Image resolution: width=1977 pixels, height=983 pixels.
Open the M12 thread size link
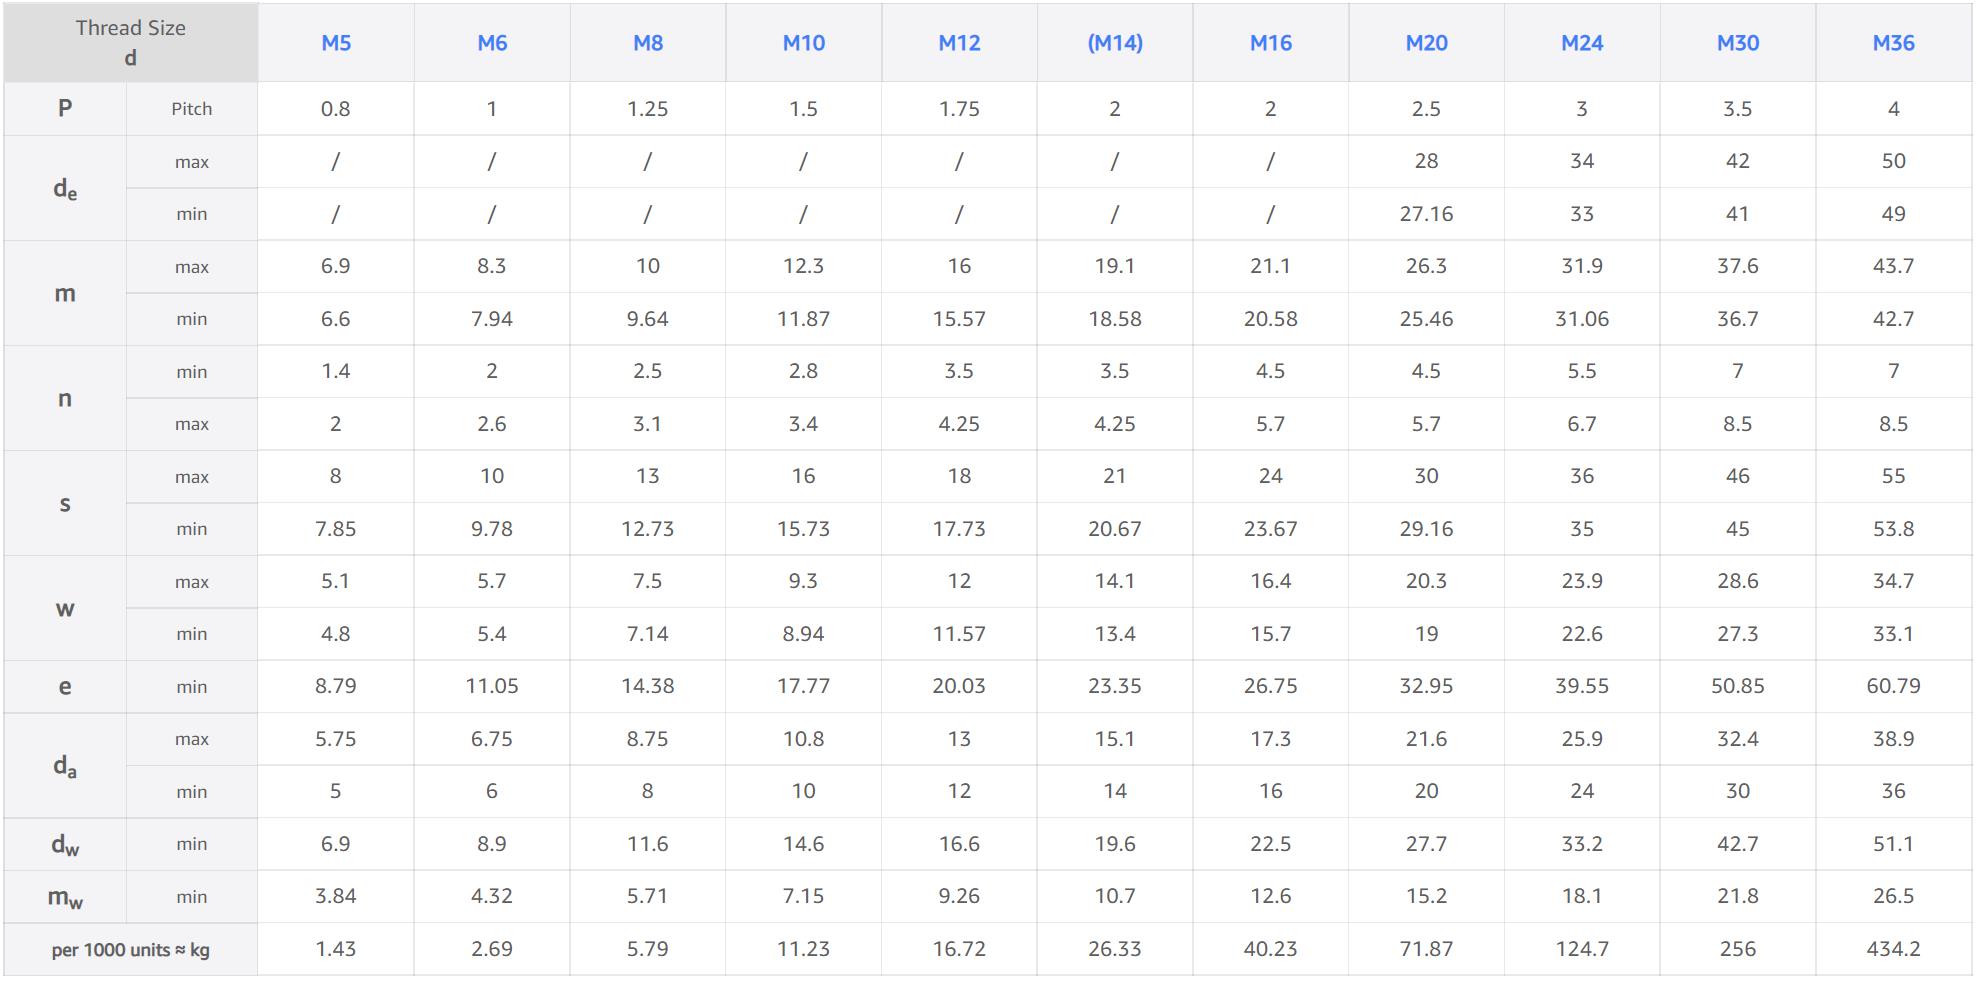959,43
